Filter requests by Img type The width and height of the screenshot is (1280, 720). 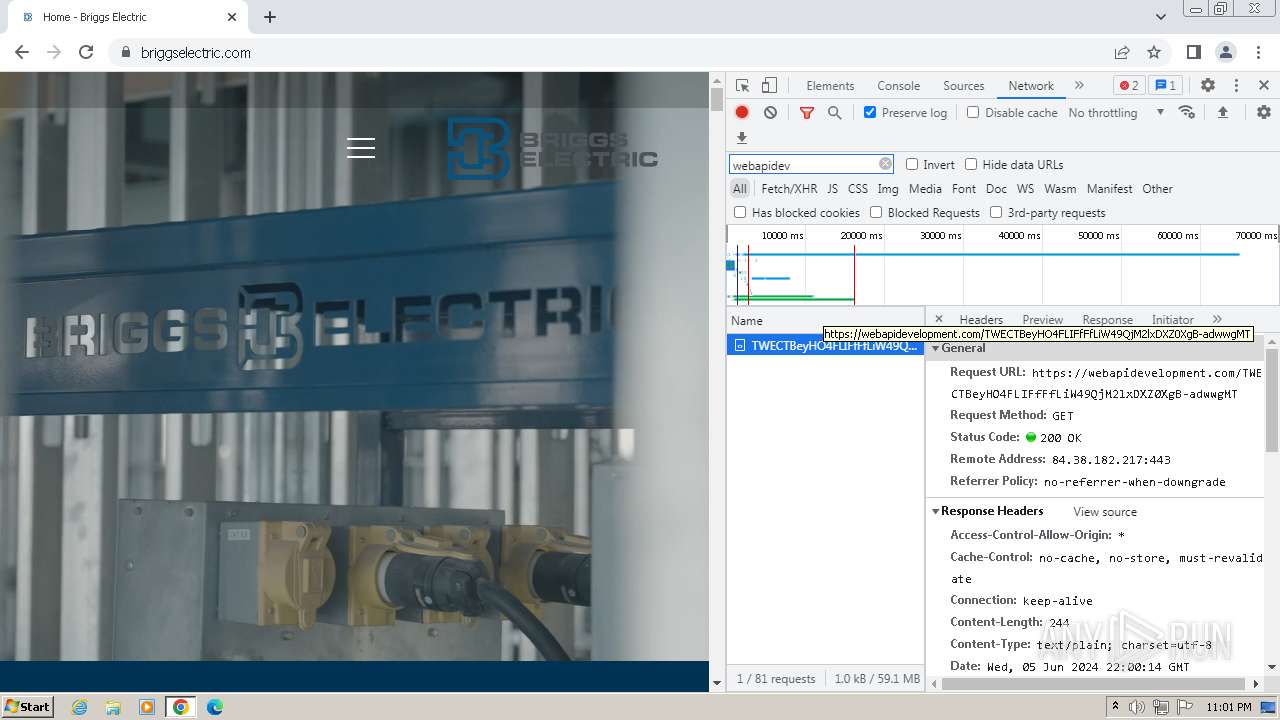click(x=888, y=188)
